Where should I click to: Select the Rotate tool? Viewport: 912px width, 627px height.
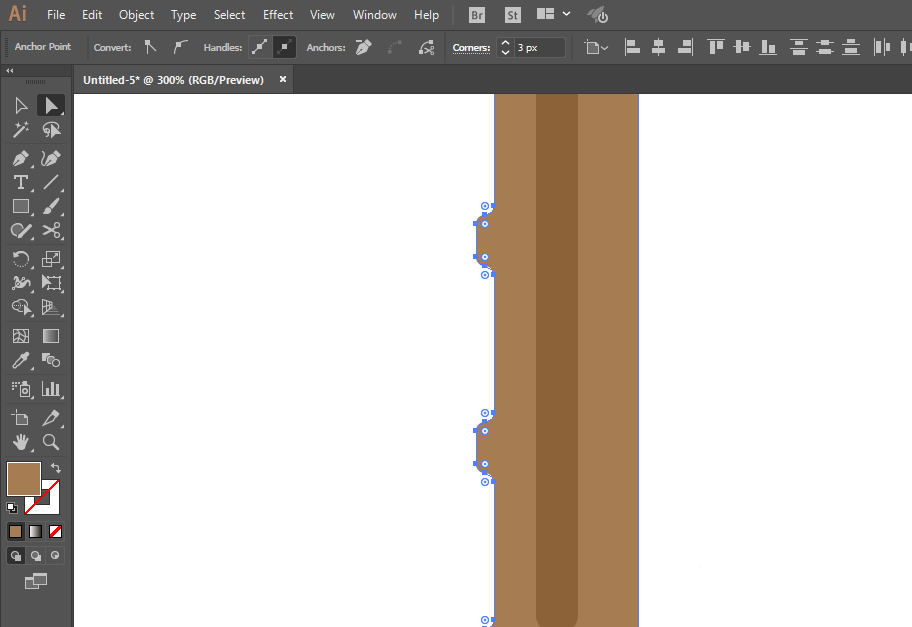20,259
